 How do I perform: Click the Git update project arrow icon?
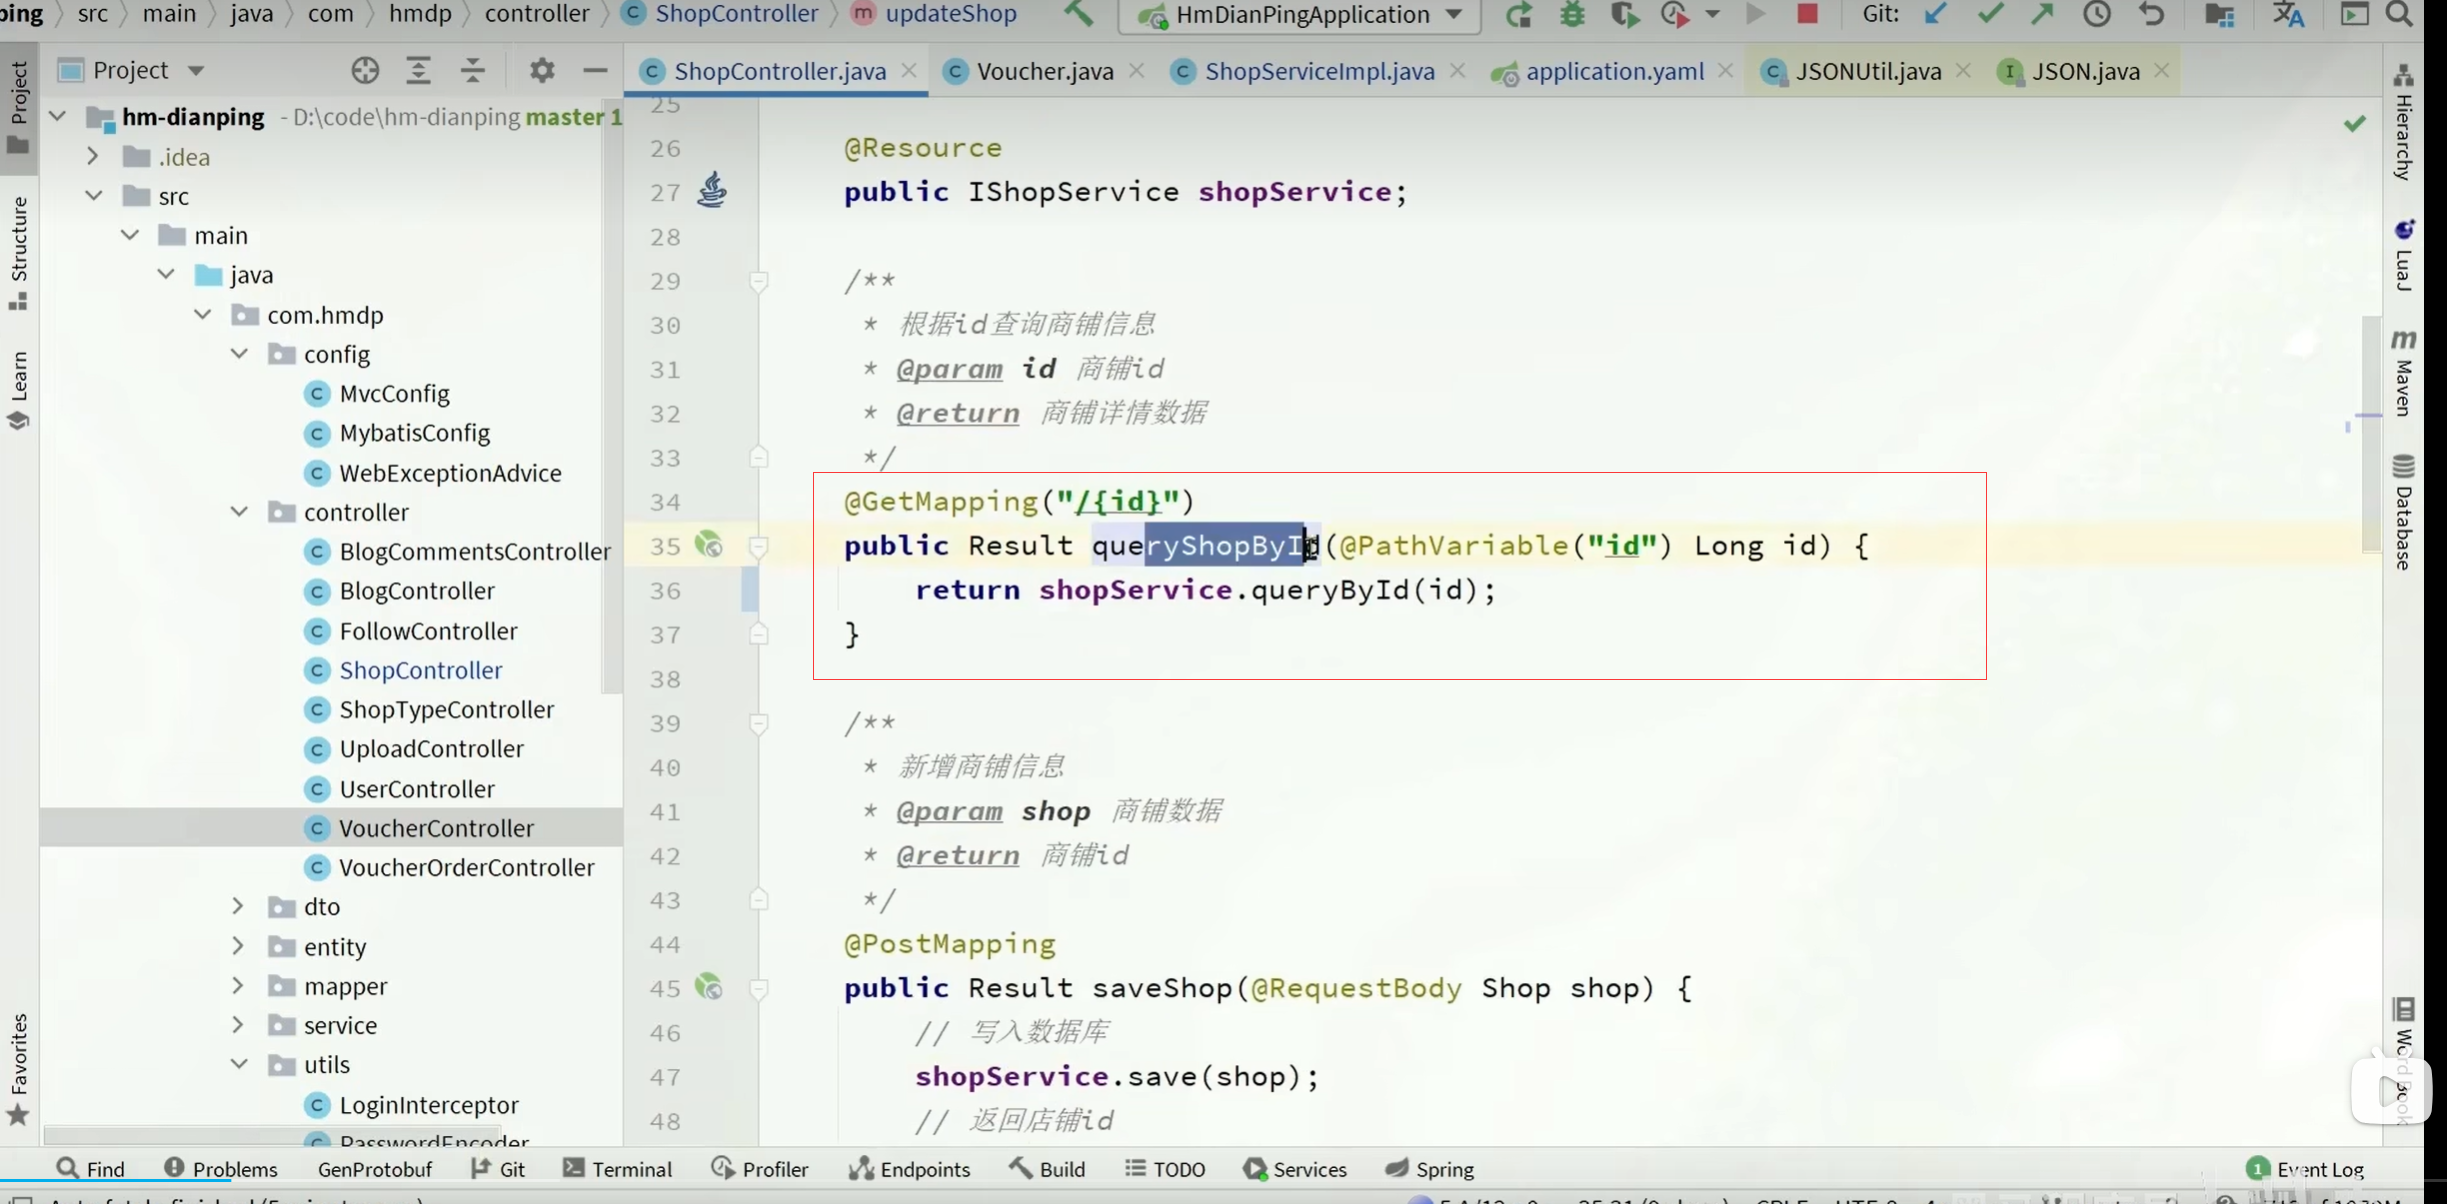click(x=1935, y=14)
